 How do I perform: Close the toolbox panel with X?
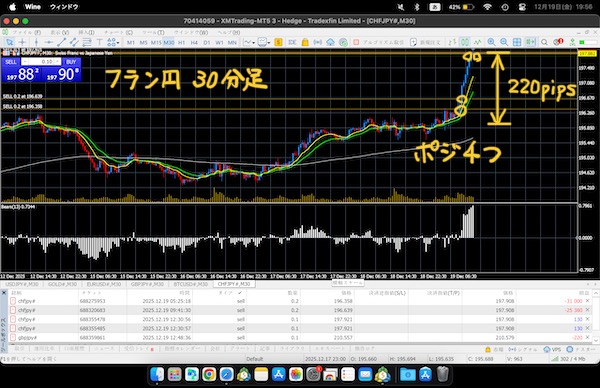4,293
